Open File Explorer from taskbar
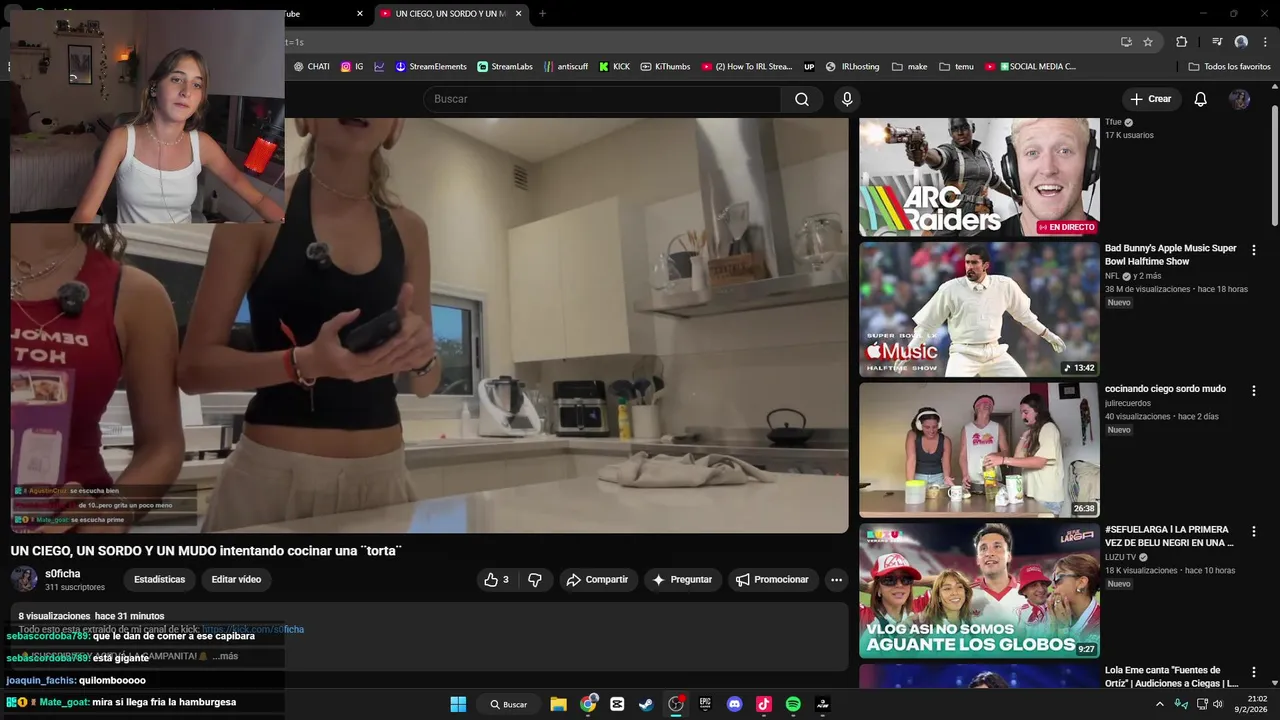Image resolution: width=1280 pixels, height=720 pixels. pyautogui.click(x=558, y=704)
